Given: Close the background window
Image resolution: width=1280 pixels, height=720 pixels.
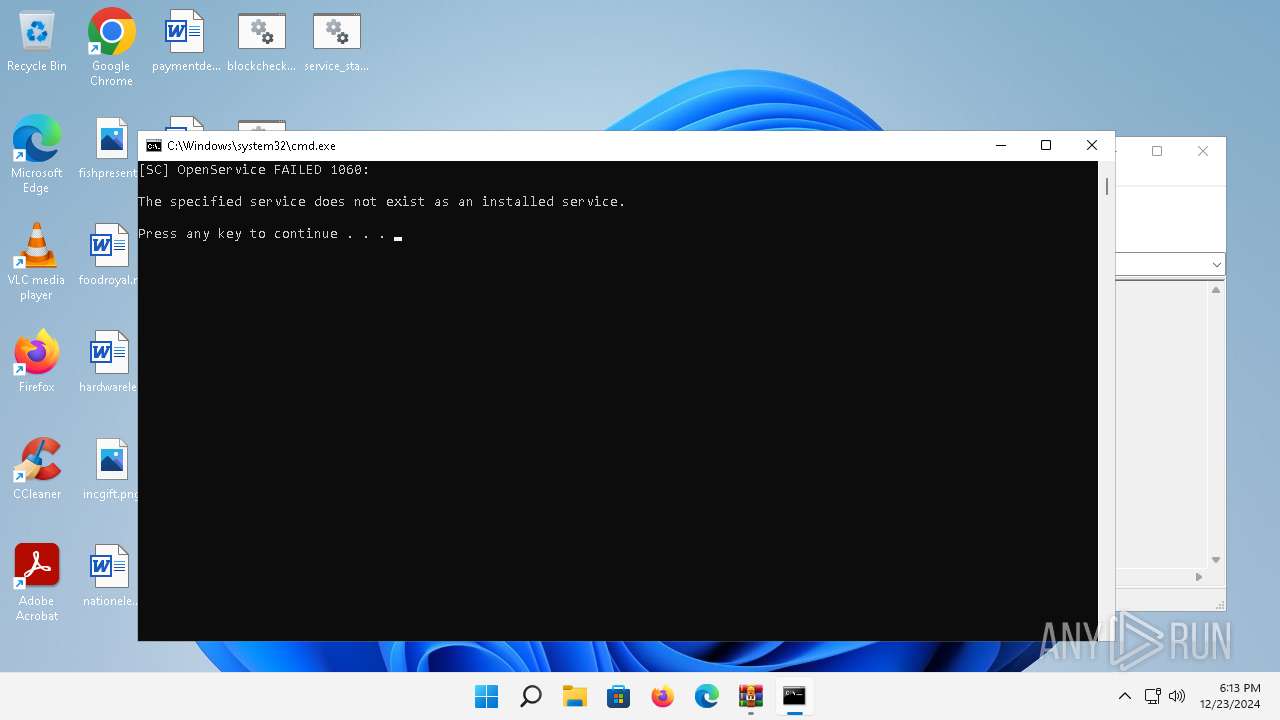Looking at the screenshot, I should pos(1203,151).
